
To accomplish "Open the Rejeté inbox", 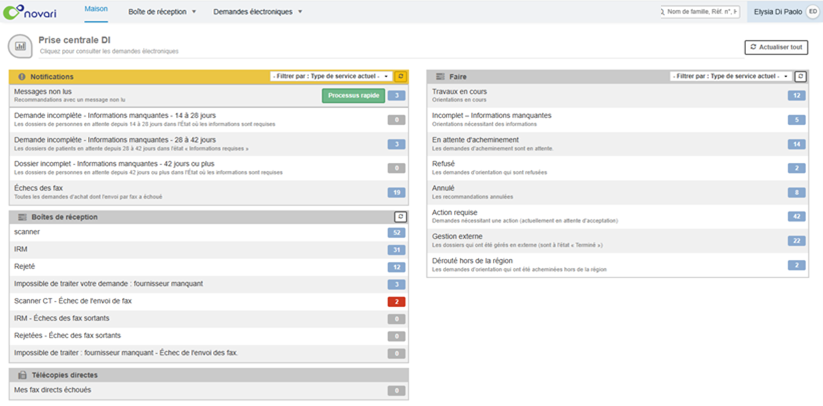I will click(x=208, y=267).
